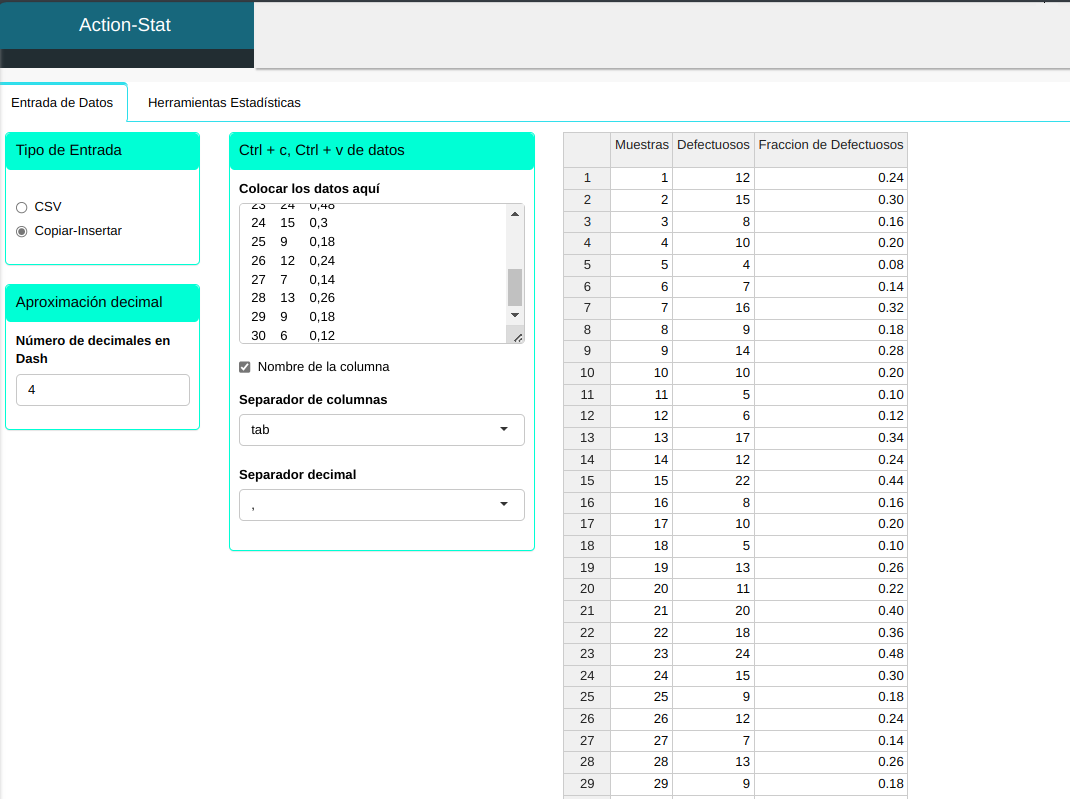Viewport: 1070px width, 799px height.
Task: Open the Separador de columnas dropdown
Action: coord(381,430)
